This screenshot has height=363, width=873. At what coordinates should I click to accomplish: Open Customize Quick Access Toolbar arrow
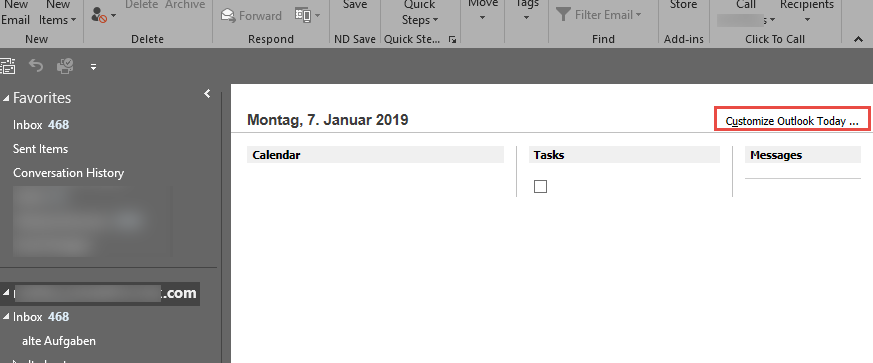tap(94, 67)
